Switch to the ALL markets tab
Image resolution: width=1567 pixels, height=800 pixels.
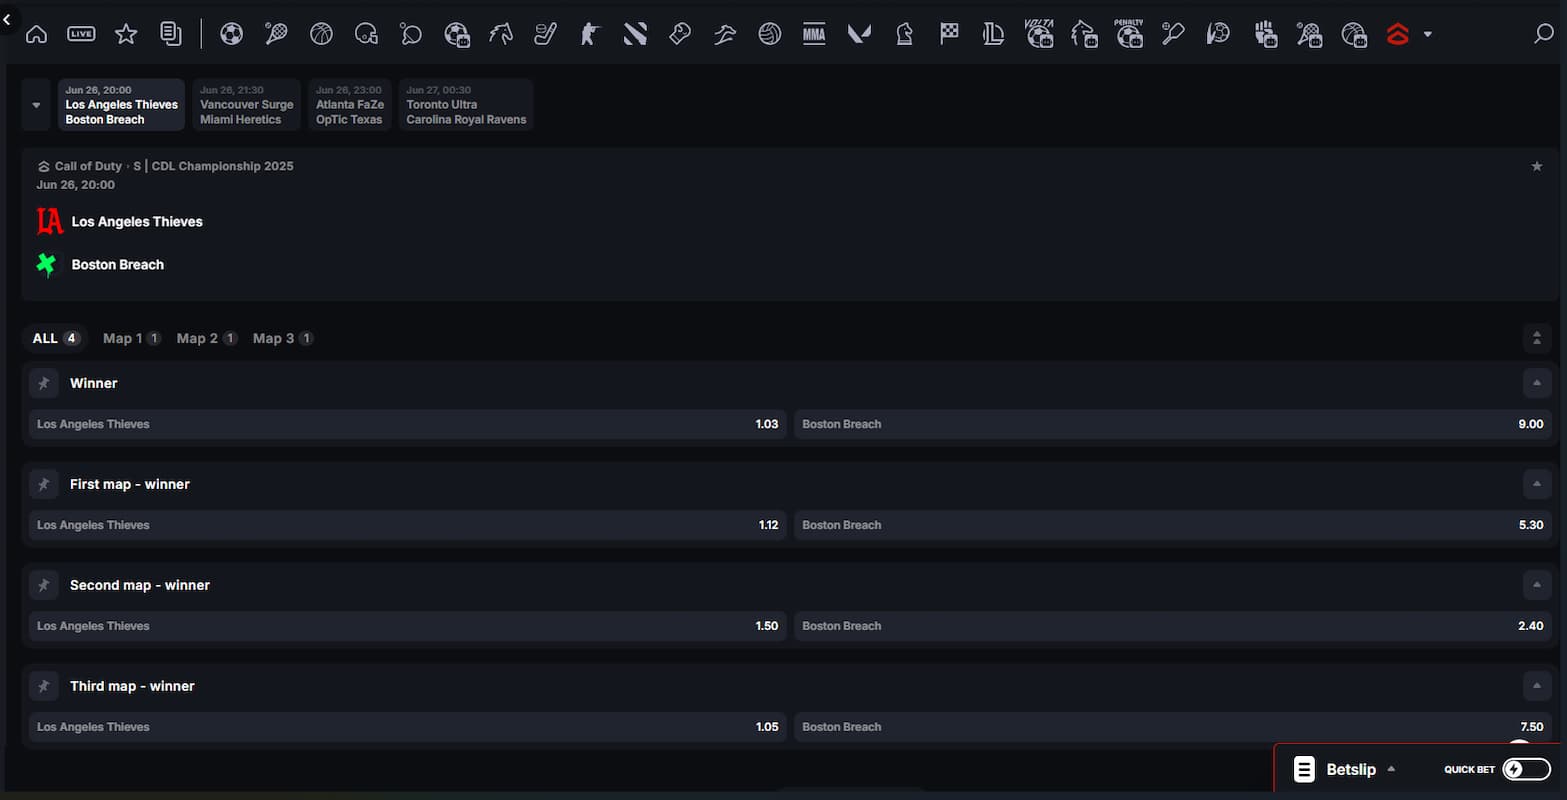click(56, 338)
